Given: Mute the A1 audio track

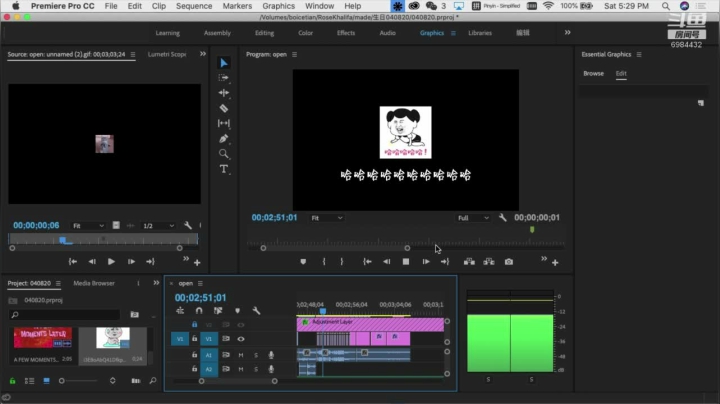Looking at the screenshot, I should 241,355.
